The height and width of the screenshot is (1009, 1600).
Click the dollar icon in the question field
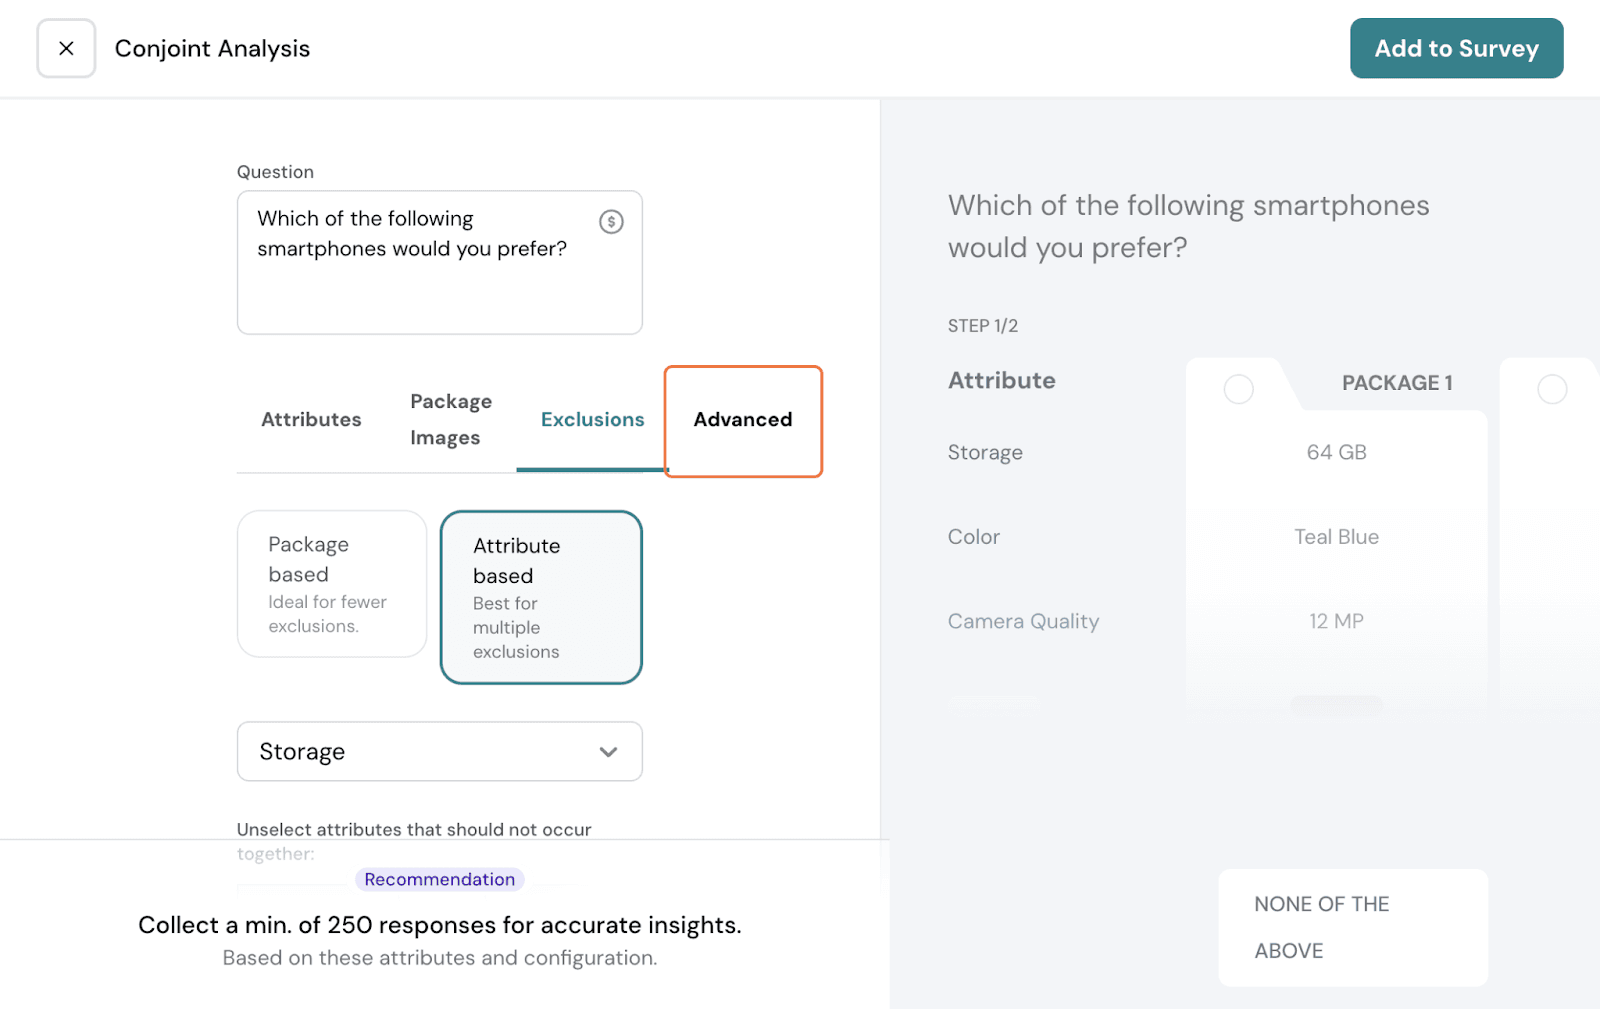611,222
